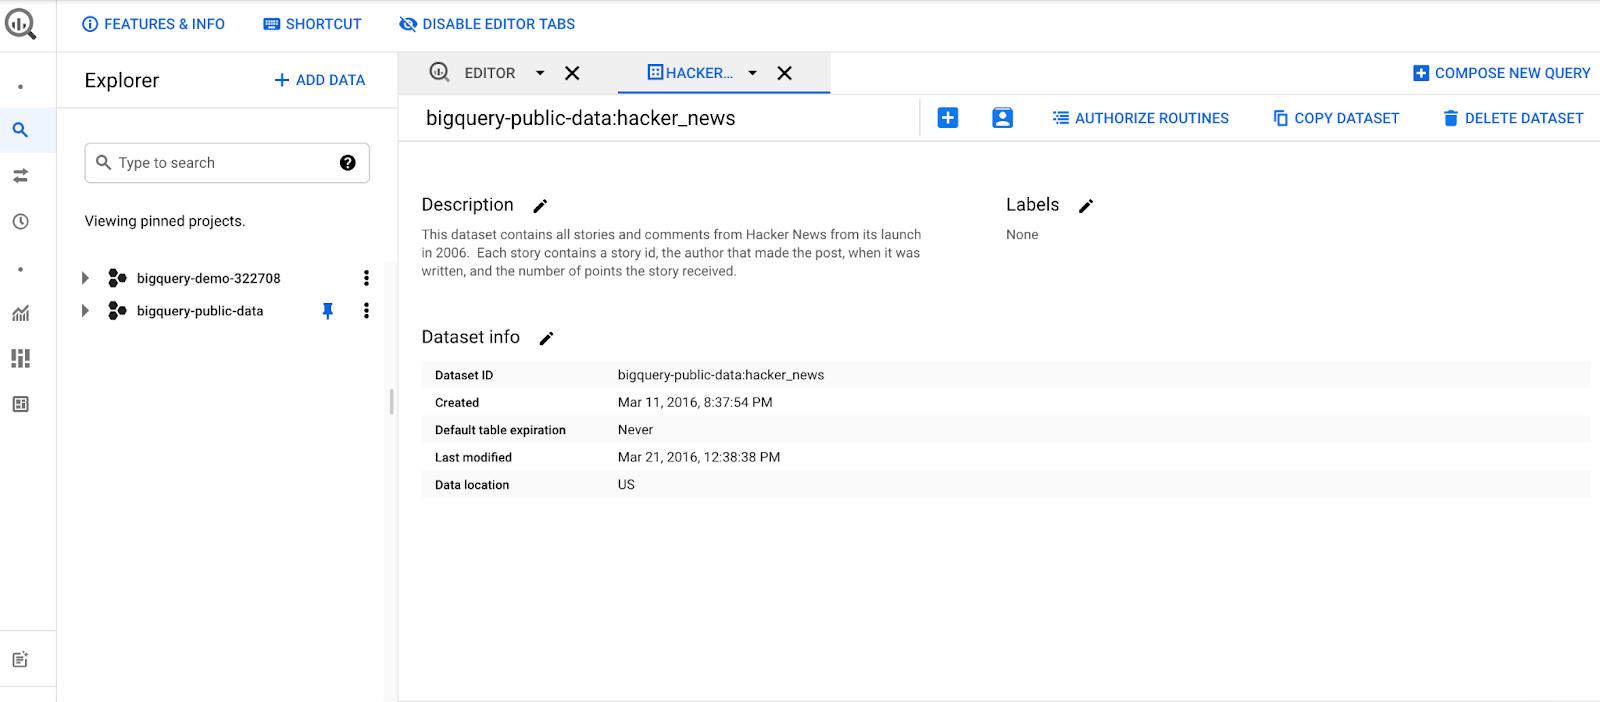Edit the Description with pencil icon
Screen dimensions: 1600x702
tap(540, 206)
